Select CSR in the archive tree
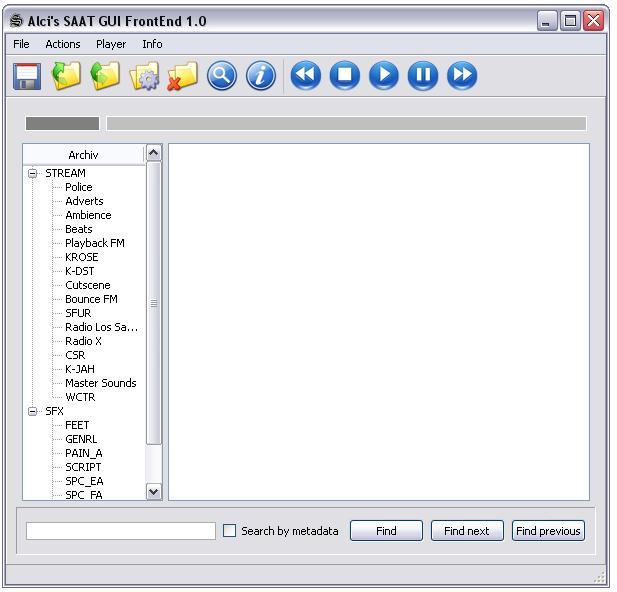The height and width of the screenshot is (592, 617). pos(75,355)
